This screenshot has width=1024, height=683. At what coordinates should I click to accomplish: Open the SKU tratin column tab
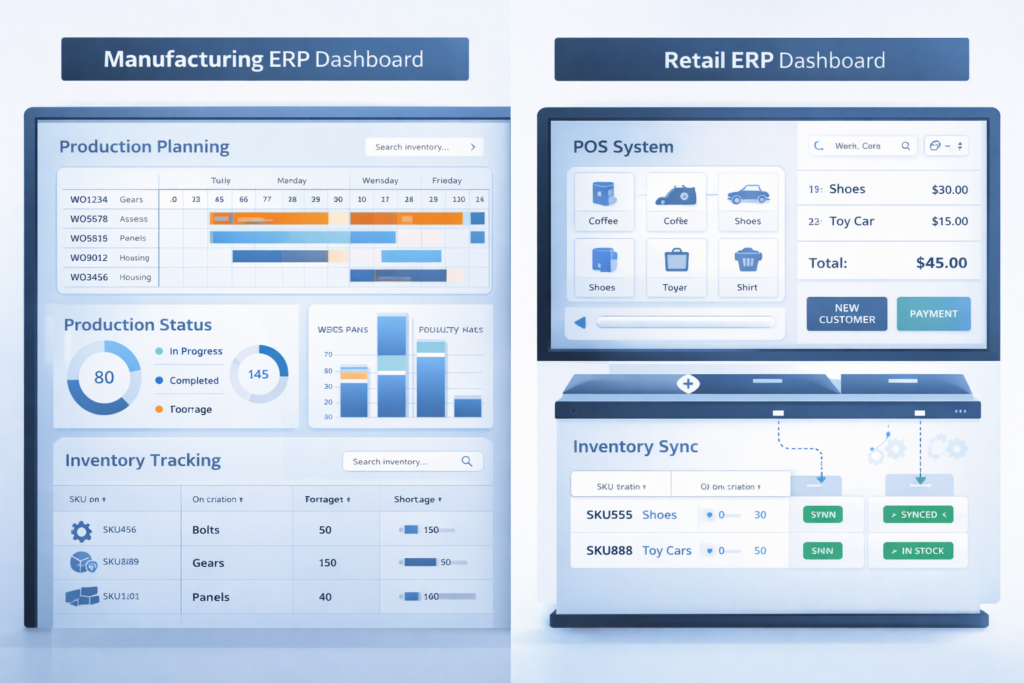coord(620,485)
